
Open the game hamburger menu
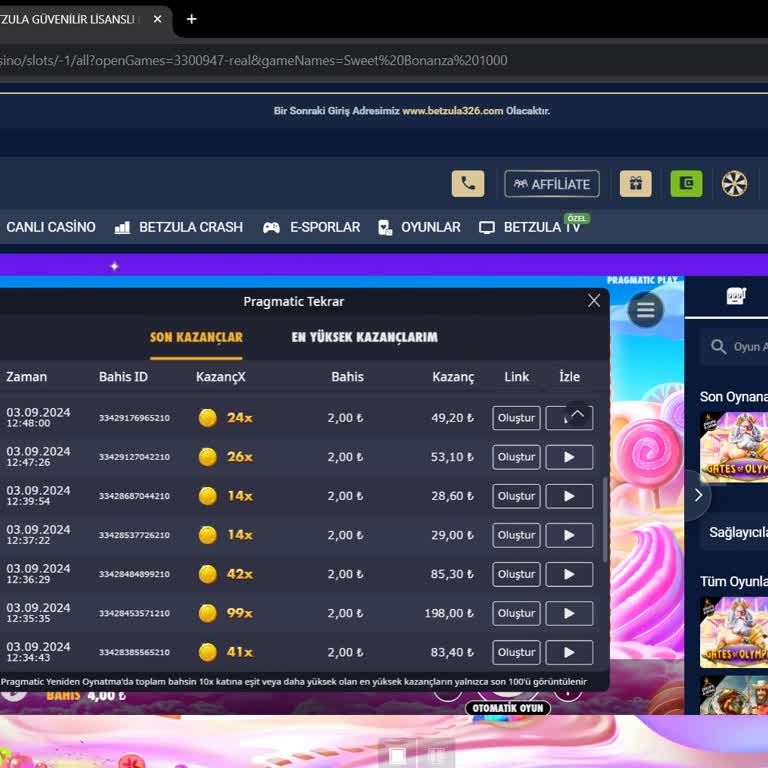click(646, 310)
